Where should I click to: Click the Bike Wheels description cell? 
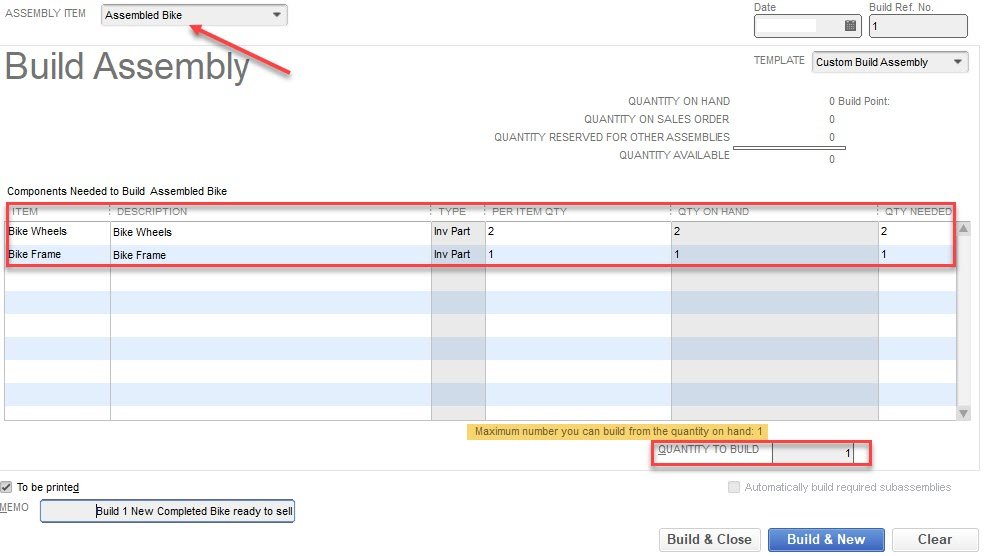tap(270, 232)
